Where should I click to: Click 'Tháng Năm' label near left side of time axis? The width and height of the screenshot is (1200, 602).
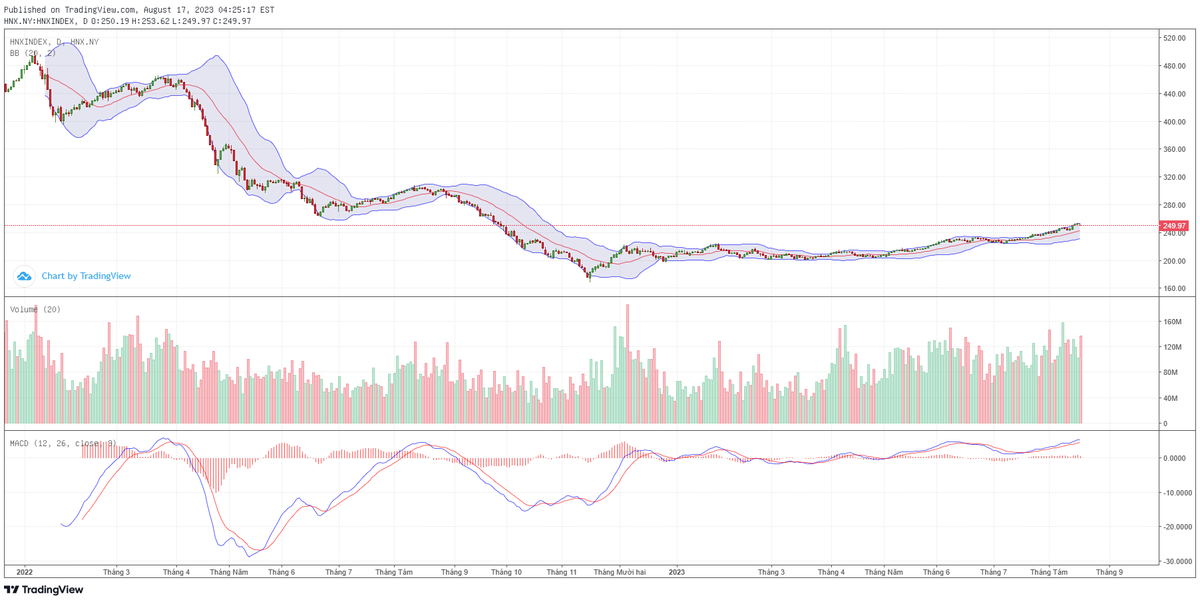(228, 572)
